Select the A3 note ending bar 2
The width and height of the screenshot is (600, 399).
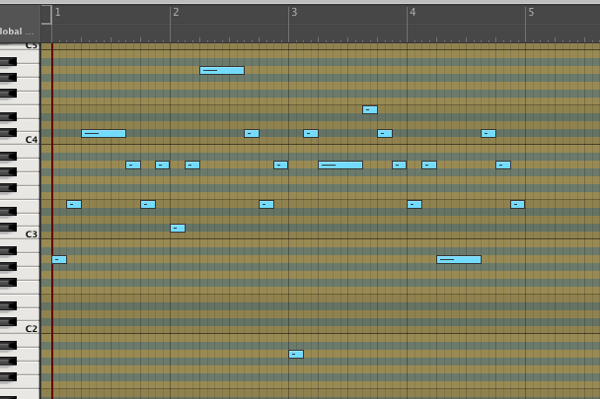(x=280, y=165)
